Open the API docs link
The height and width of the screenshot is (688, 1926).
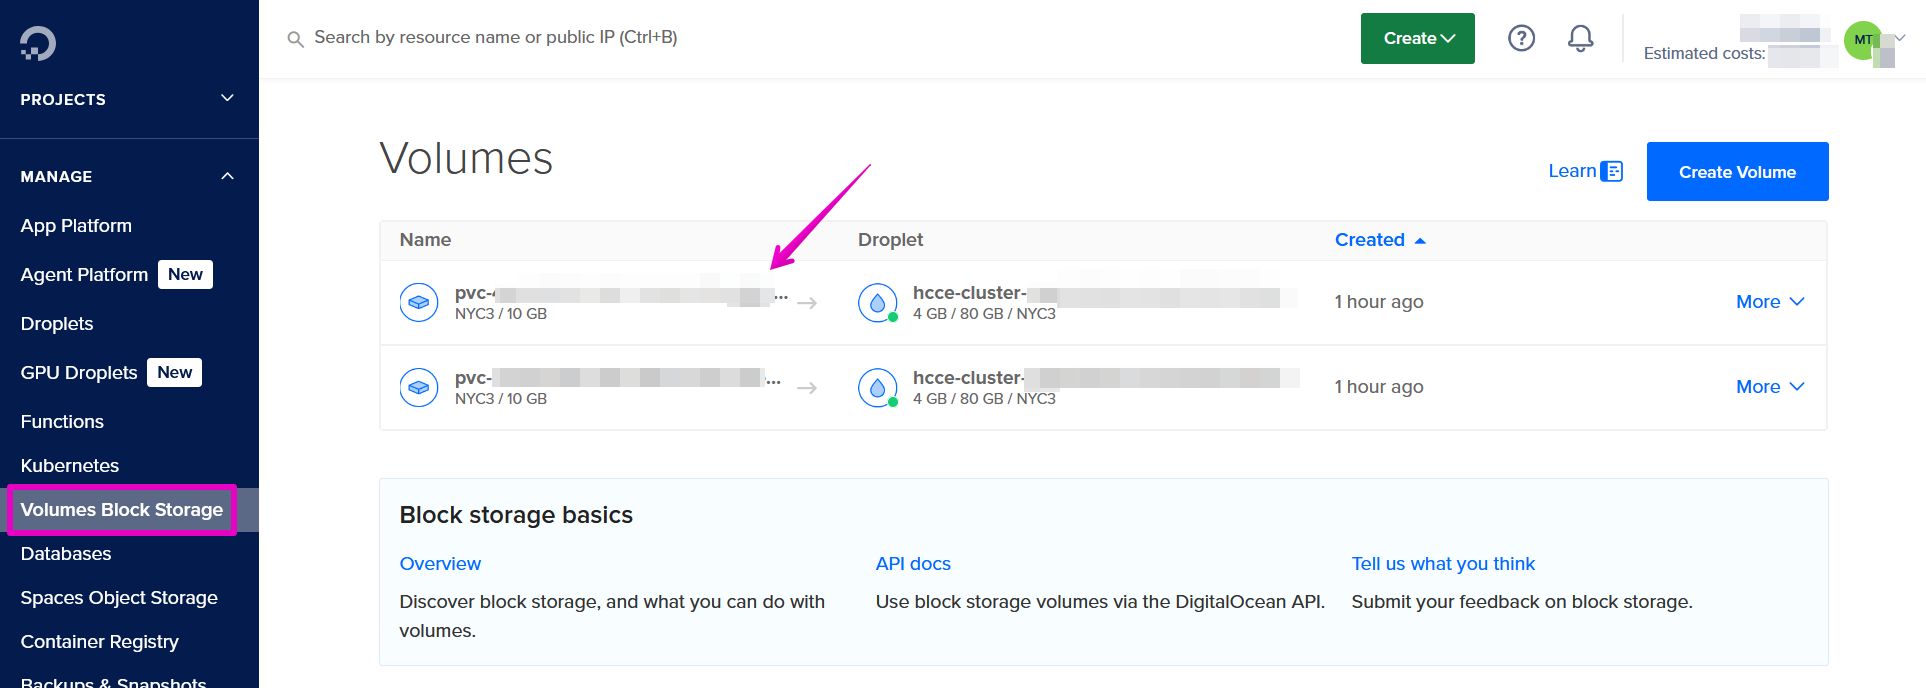coord(913,564)
